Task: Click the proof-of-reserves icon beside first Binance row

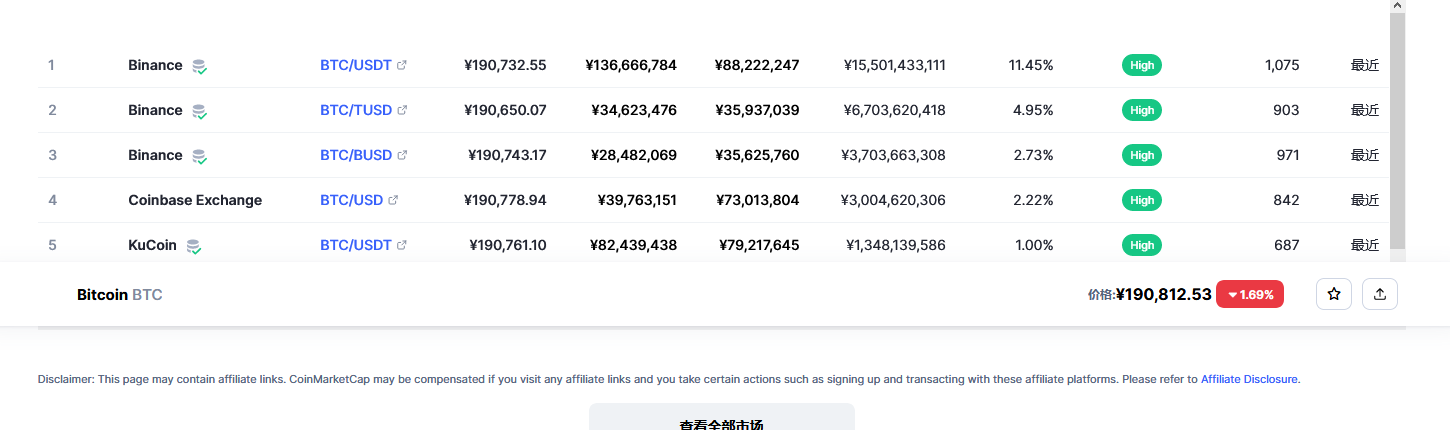Action: (200, 66)
